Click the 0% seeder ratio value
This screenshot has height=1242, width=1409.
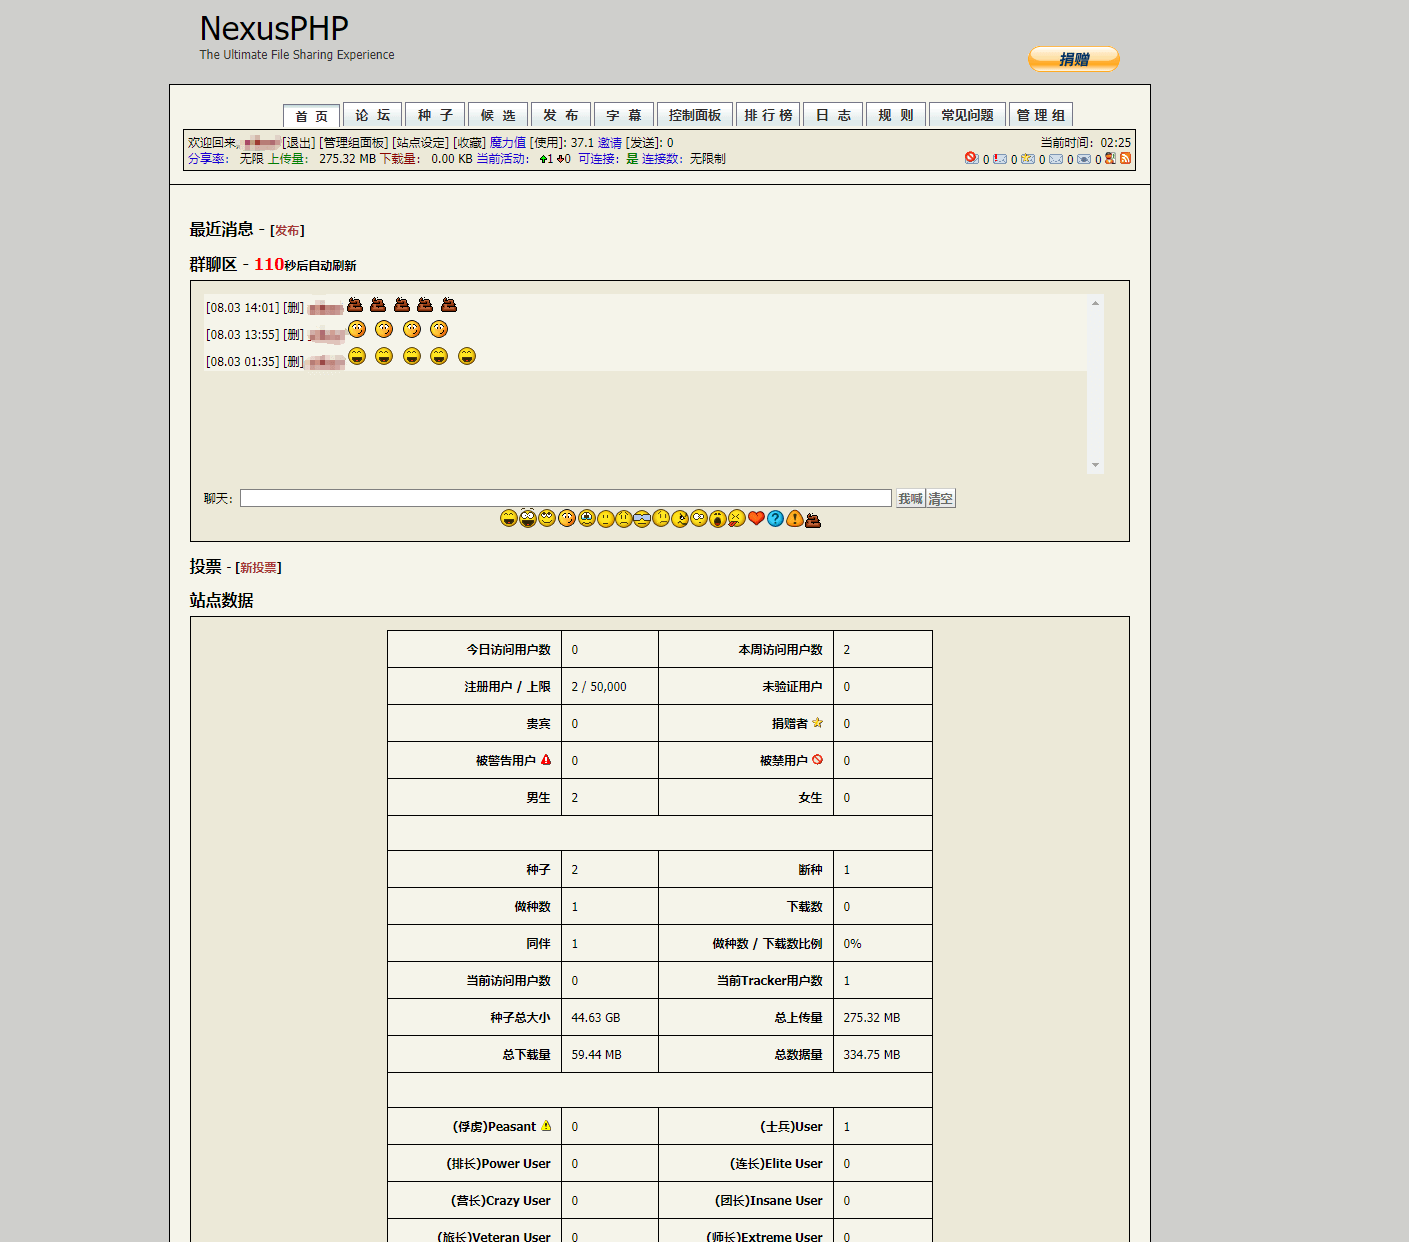point(852,944)
